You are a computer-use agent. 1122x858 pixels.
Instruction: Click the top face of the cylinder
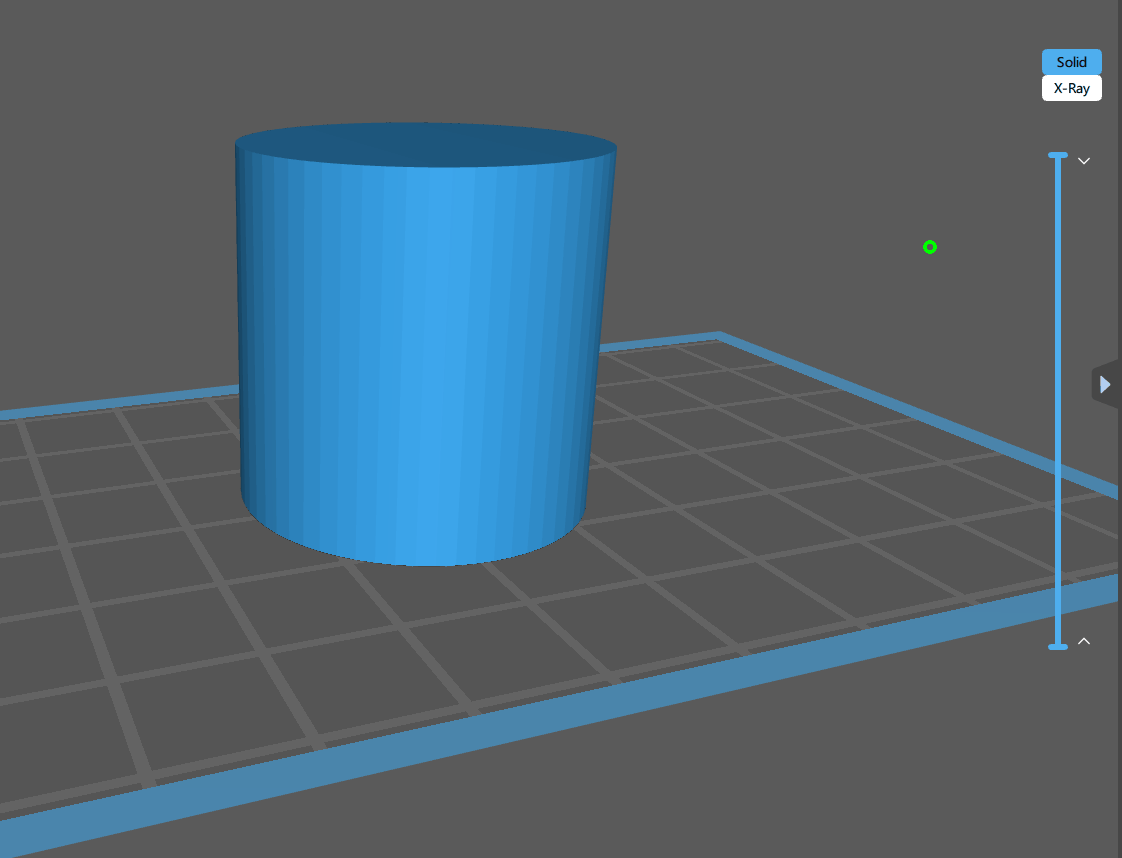[x=425, y=145]
